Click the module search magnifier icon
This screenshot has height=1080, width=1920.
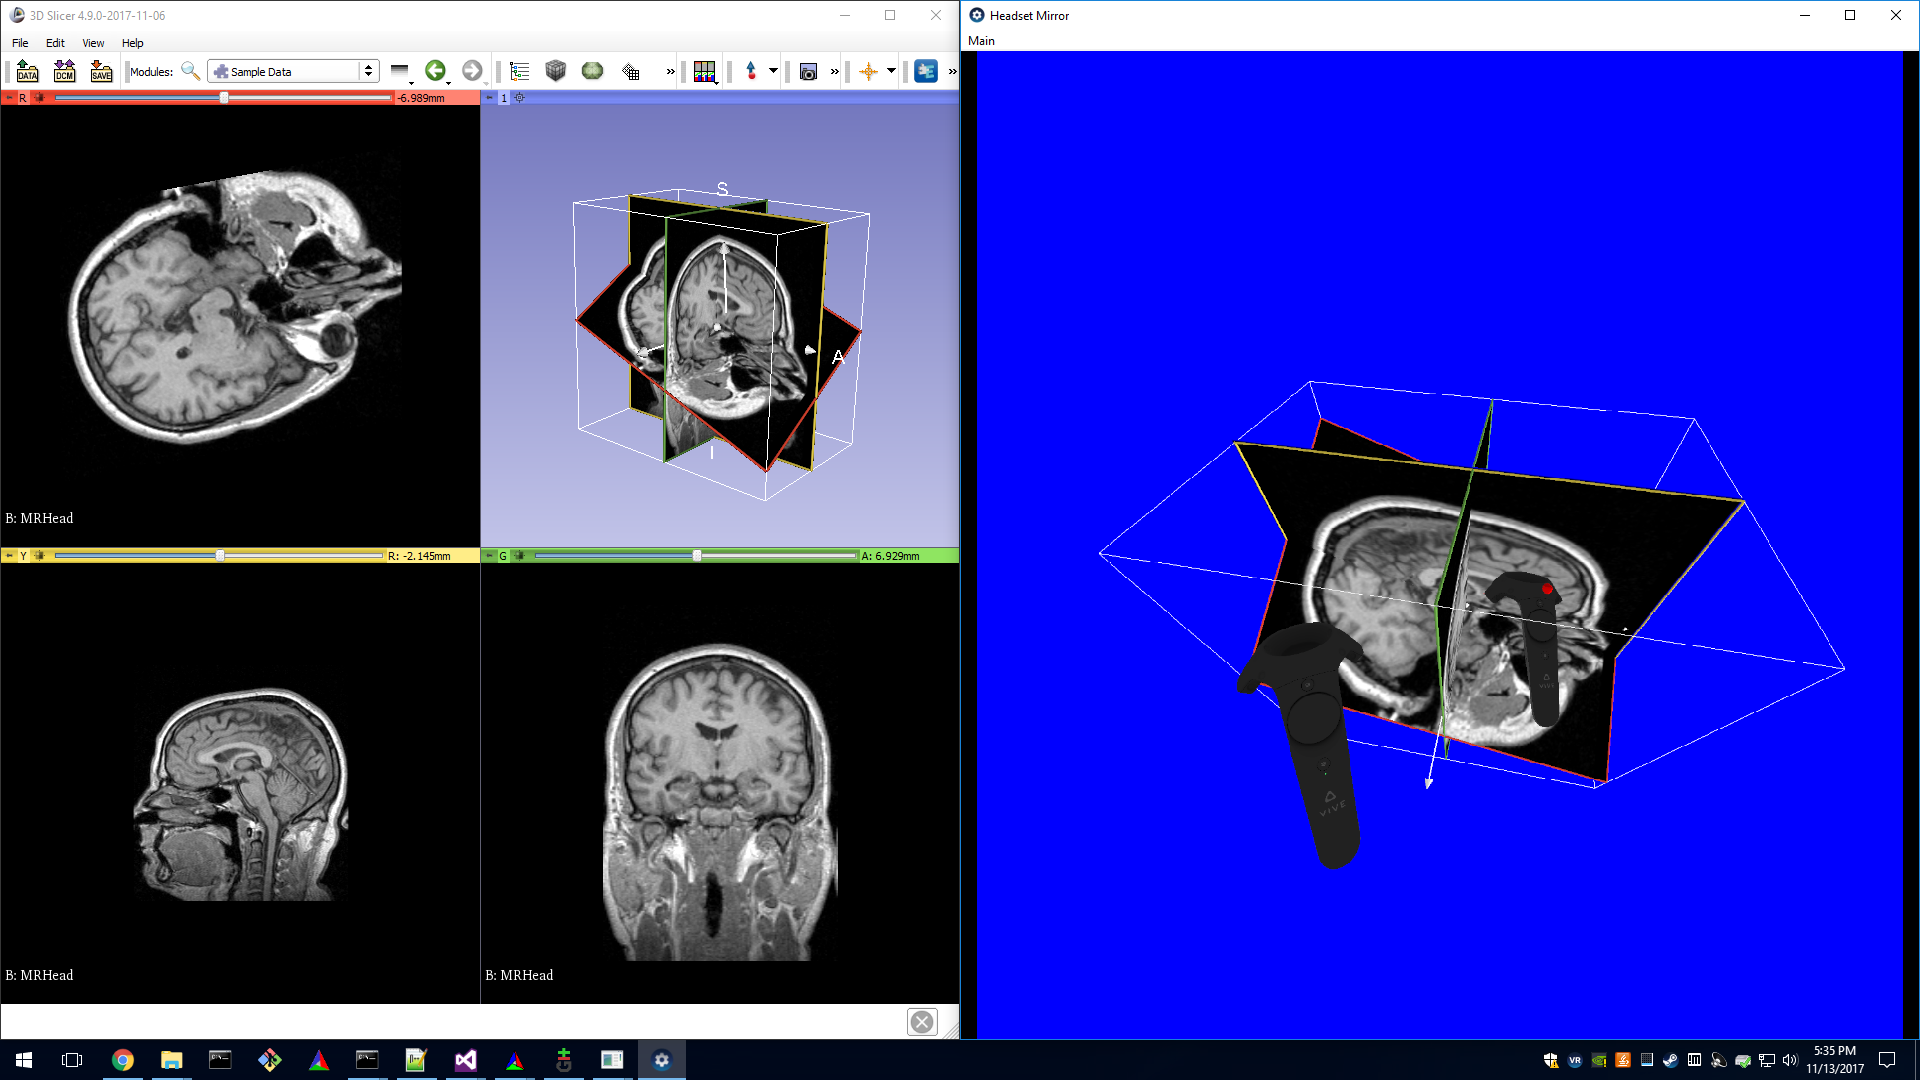190,71
